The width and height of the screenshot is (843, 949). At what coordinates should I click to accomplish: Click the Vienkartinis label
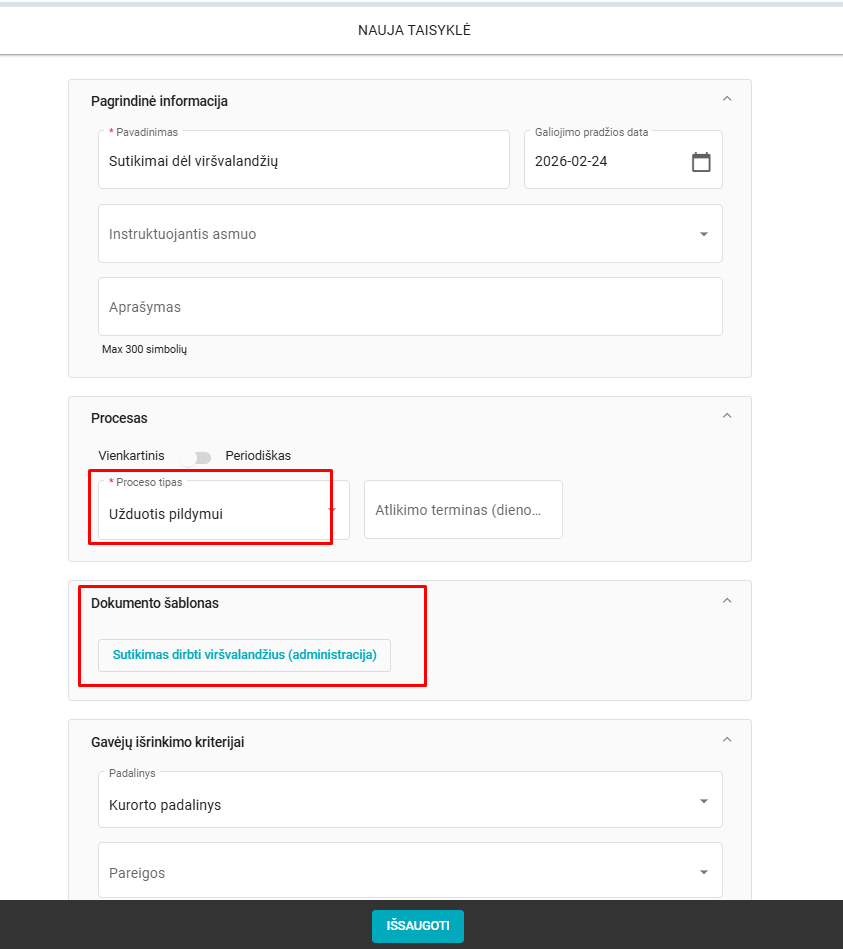(x=131, y=456)
